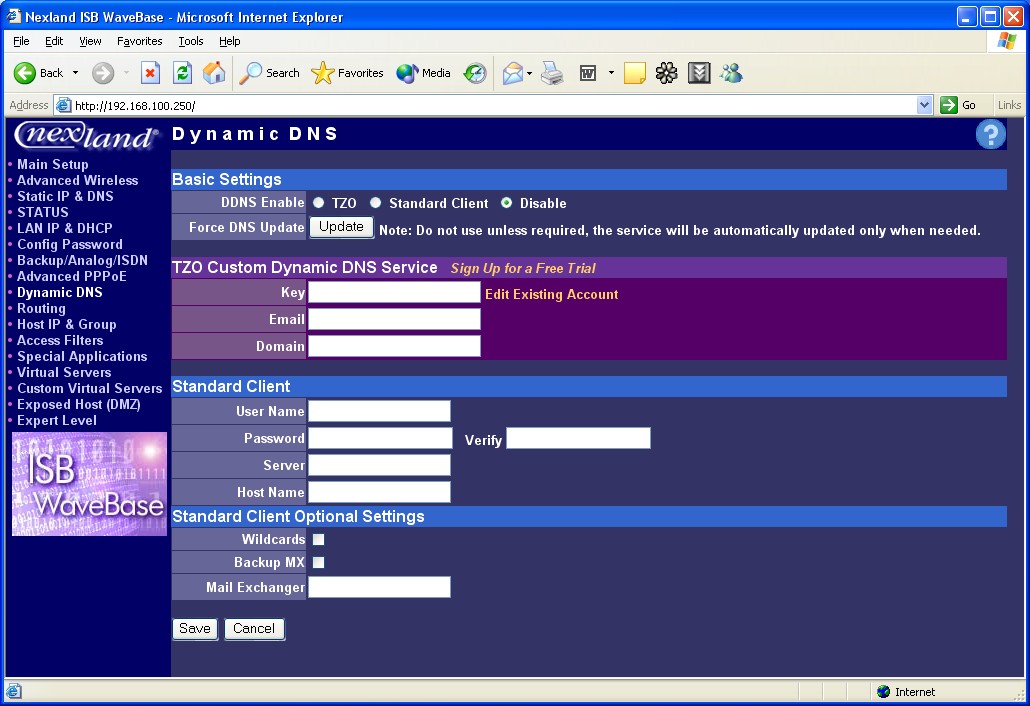Select the Standard Client radio button
Image resolution: width=1030 pixels, height=706 pixels.
tap(376, 203)
